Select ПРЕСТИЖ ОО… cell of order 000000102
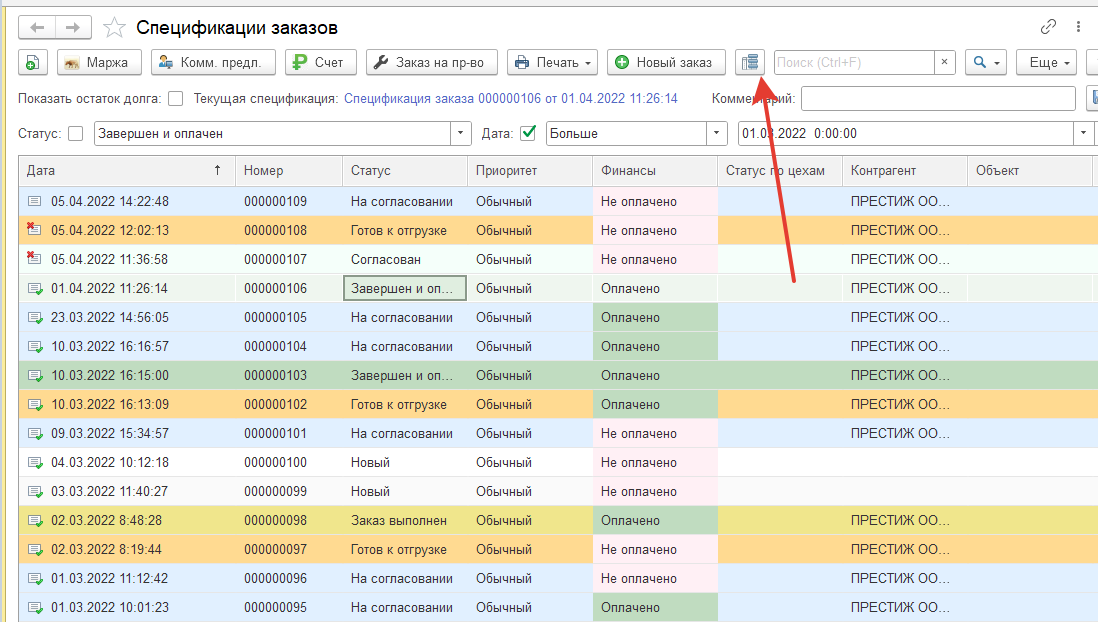This screenshot has width=1098, height=622. pyautogui.click(x=905, y=404)
